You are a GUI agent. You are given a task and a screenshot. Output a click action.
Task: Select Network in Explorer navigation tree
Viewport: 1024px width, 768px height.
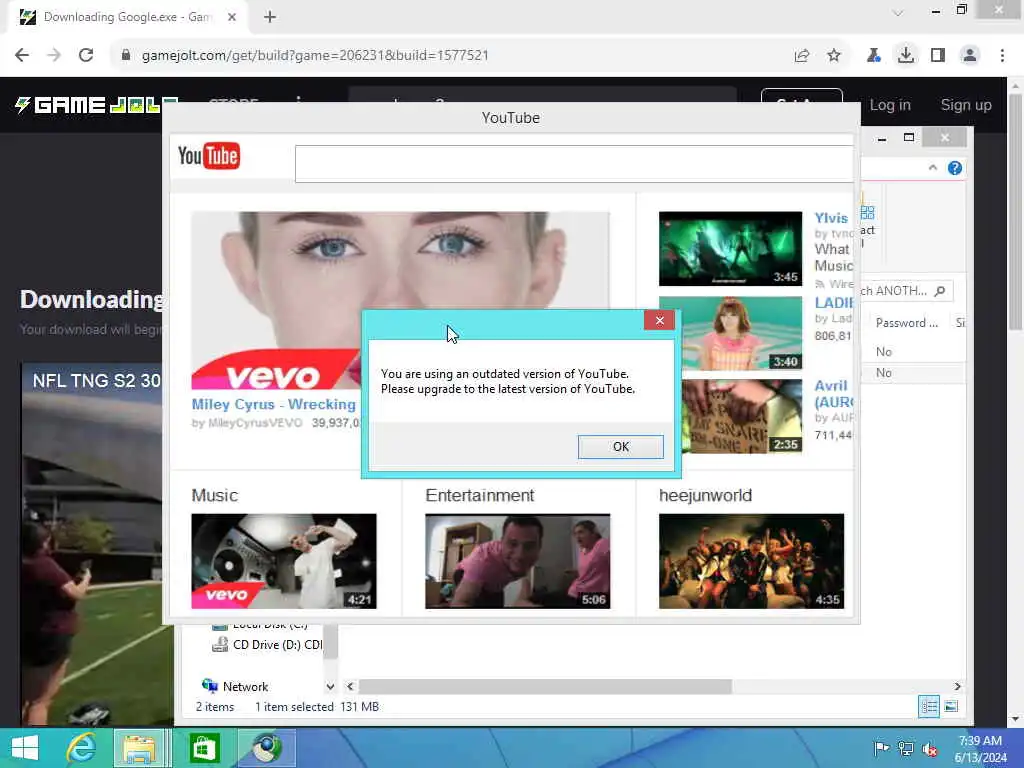pos(235,686)
